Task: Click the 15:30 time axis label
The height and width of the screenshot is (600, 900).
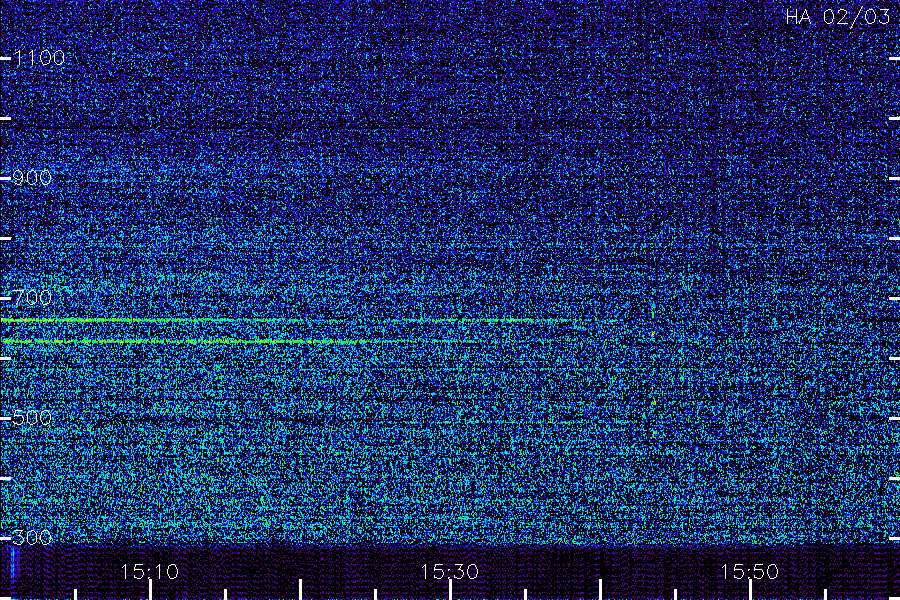Action: click(x=449, y=572)
